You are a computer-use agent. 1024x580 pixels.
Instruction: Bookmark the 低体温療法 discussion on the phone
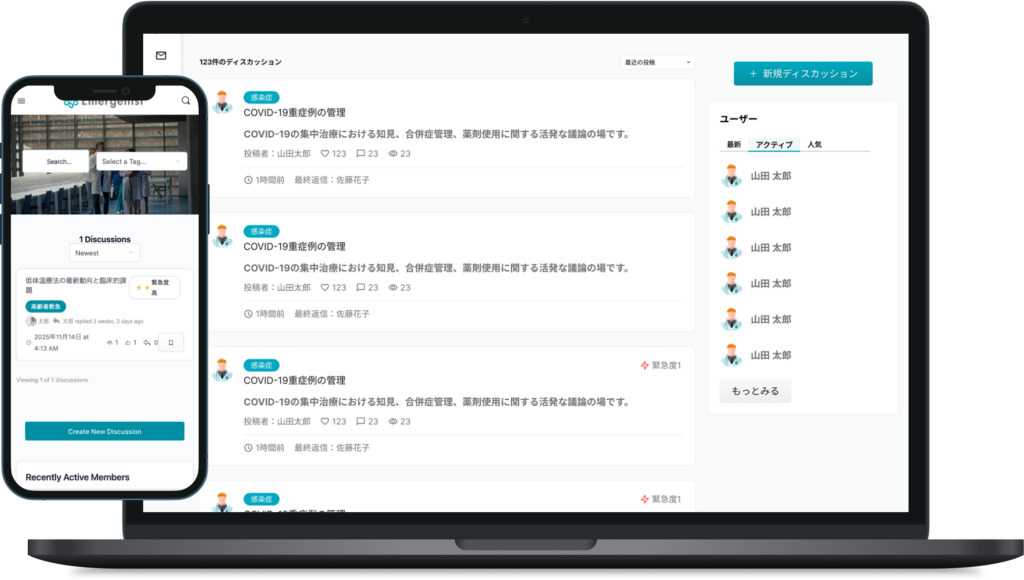pyautogui.click(x=171, y=343)
